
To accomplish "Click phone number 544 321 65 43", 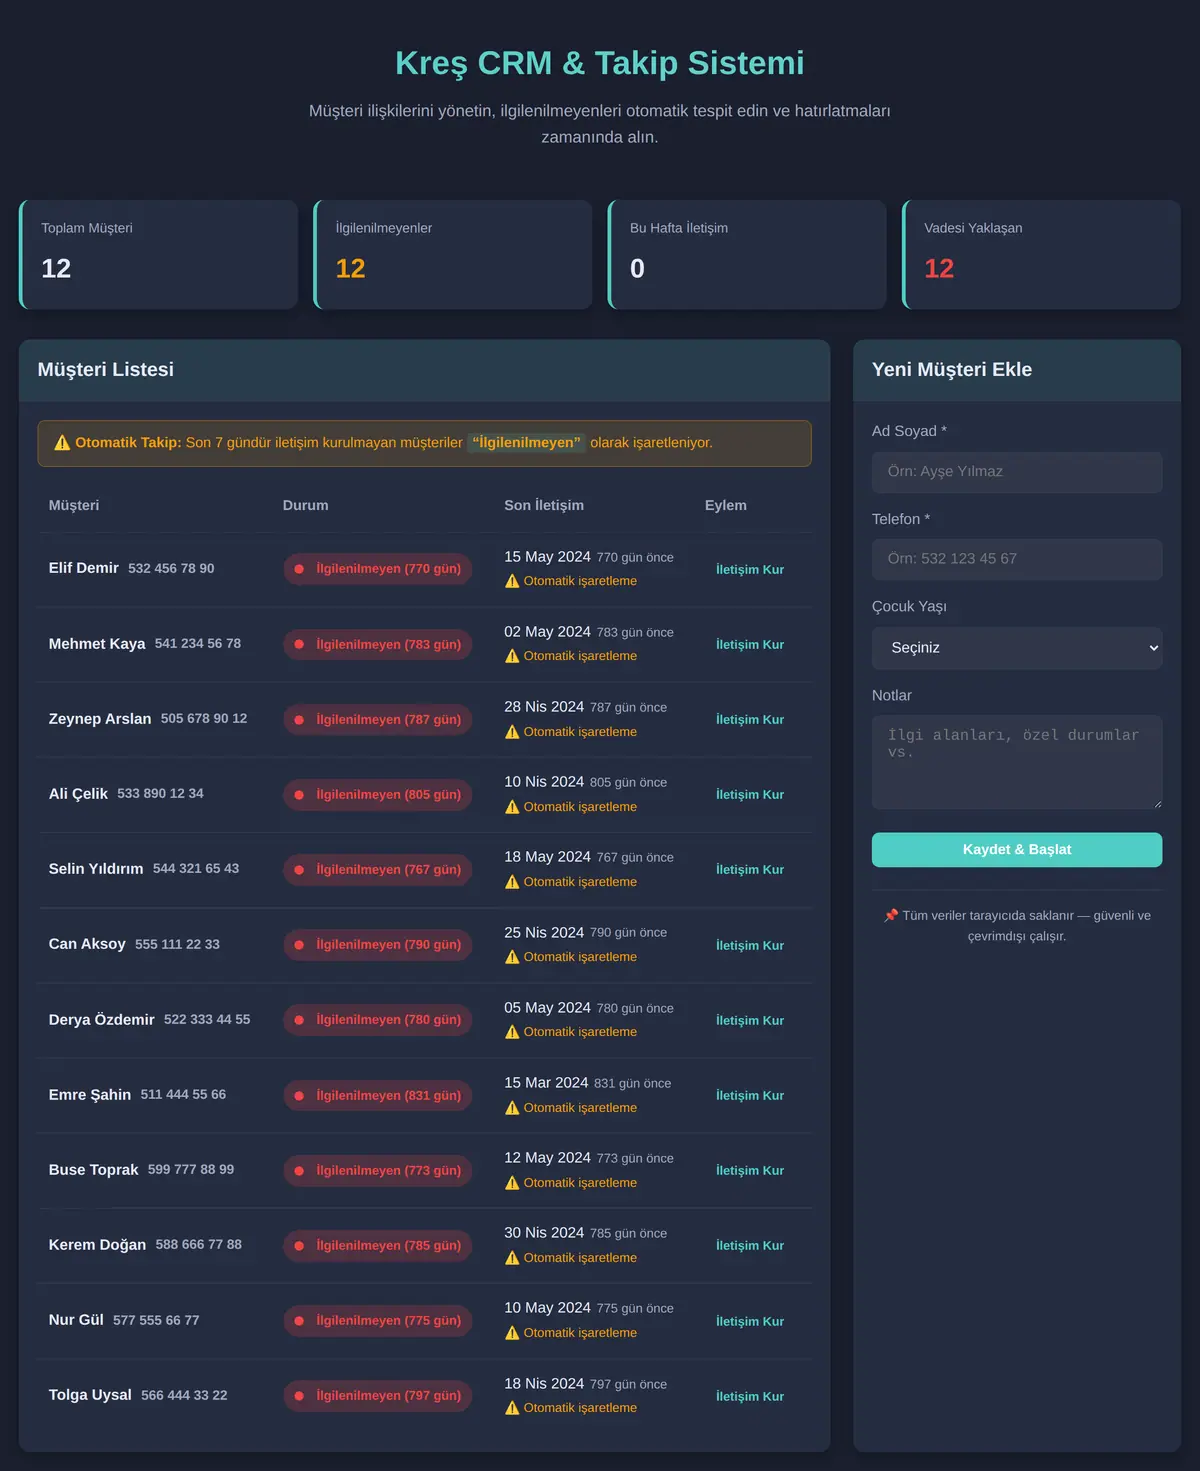I will 196,869.
